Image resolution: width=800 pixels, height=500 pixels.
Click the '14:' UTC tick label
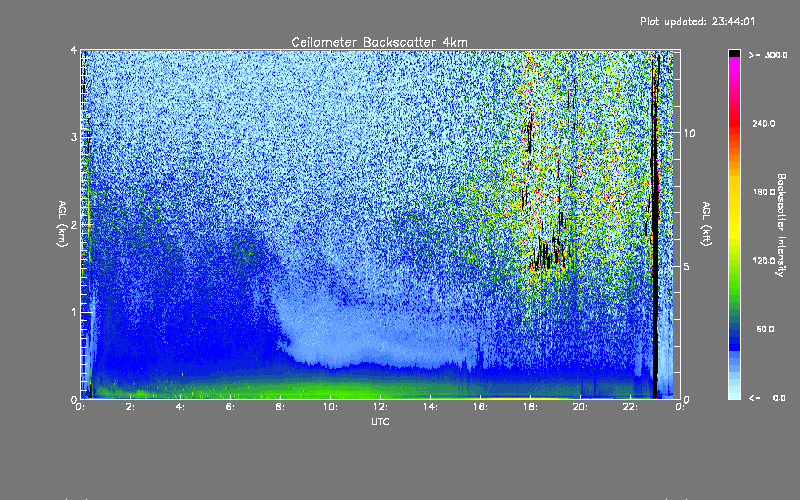430,407
